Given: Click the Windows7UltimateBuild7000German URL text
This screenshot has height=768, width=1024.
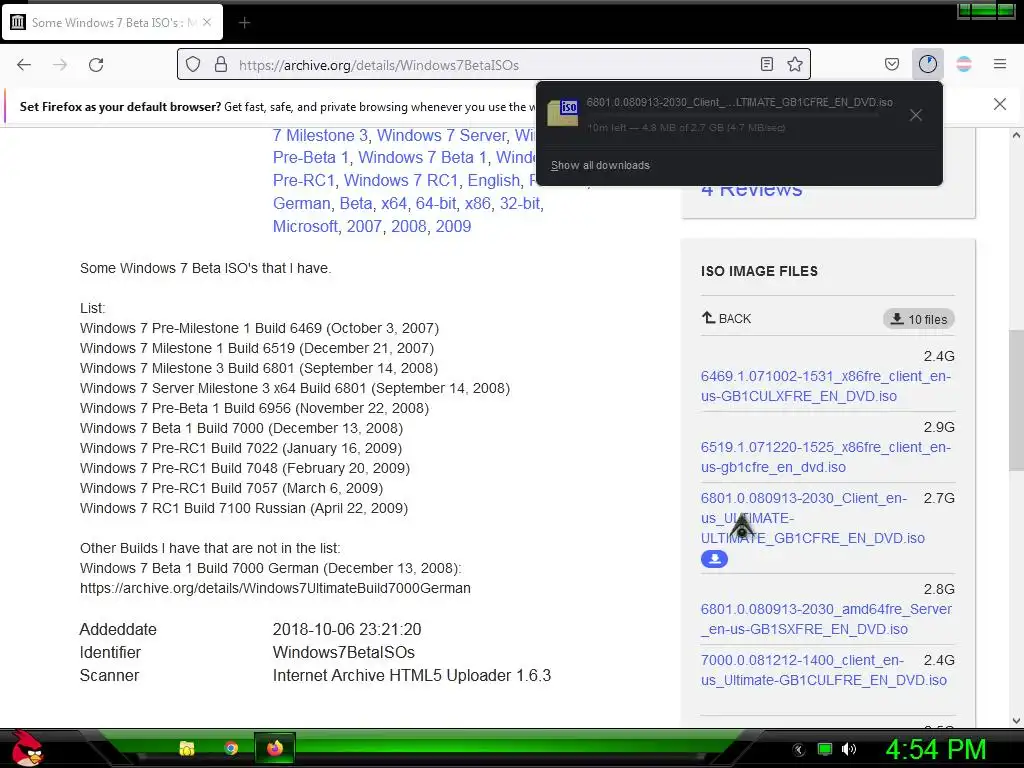Looking at the screenshot, I should tap(275, 588).
